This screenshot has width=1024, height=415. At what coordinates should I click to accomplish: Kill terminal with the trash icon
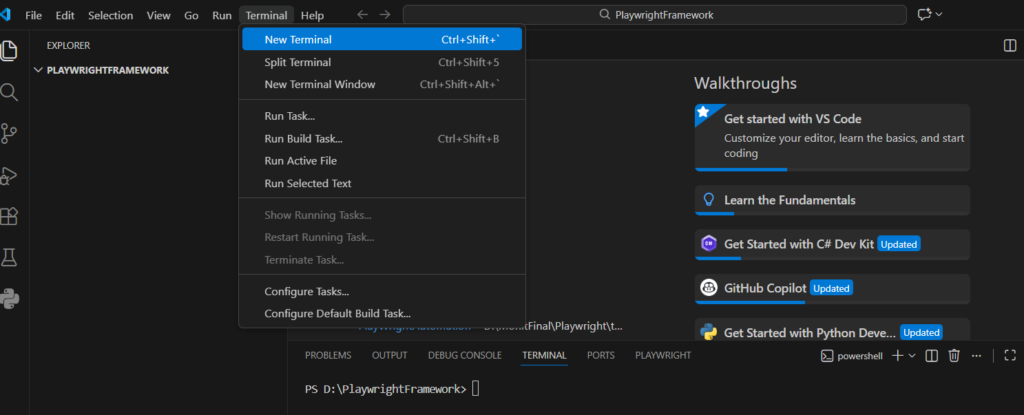tap(954, 356)
